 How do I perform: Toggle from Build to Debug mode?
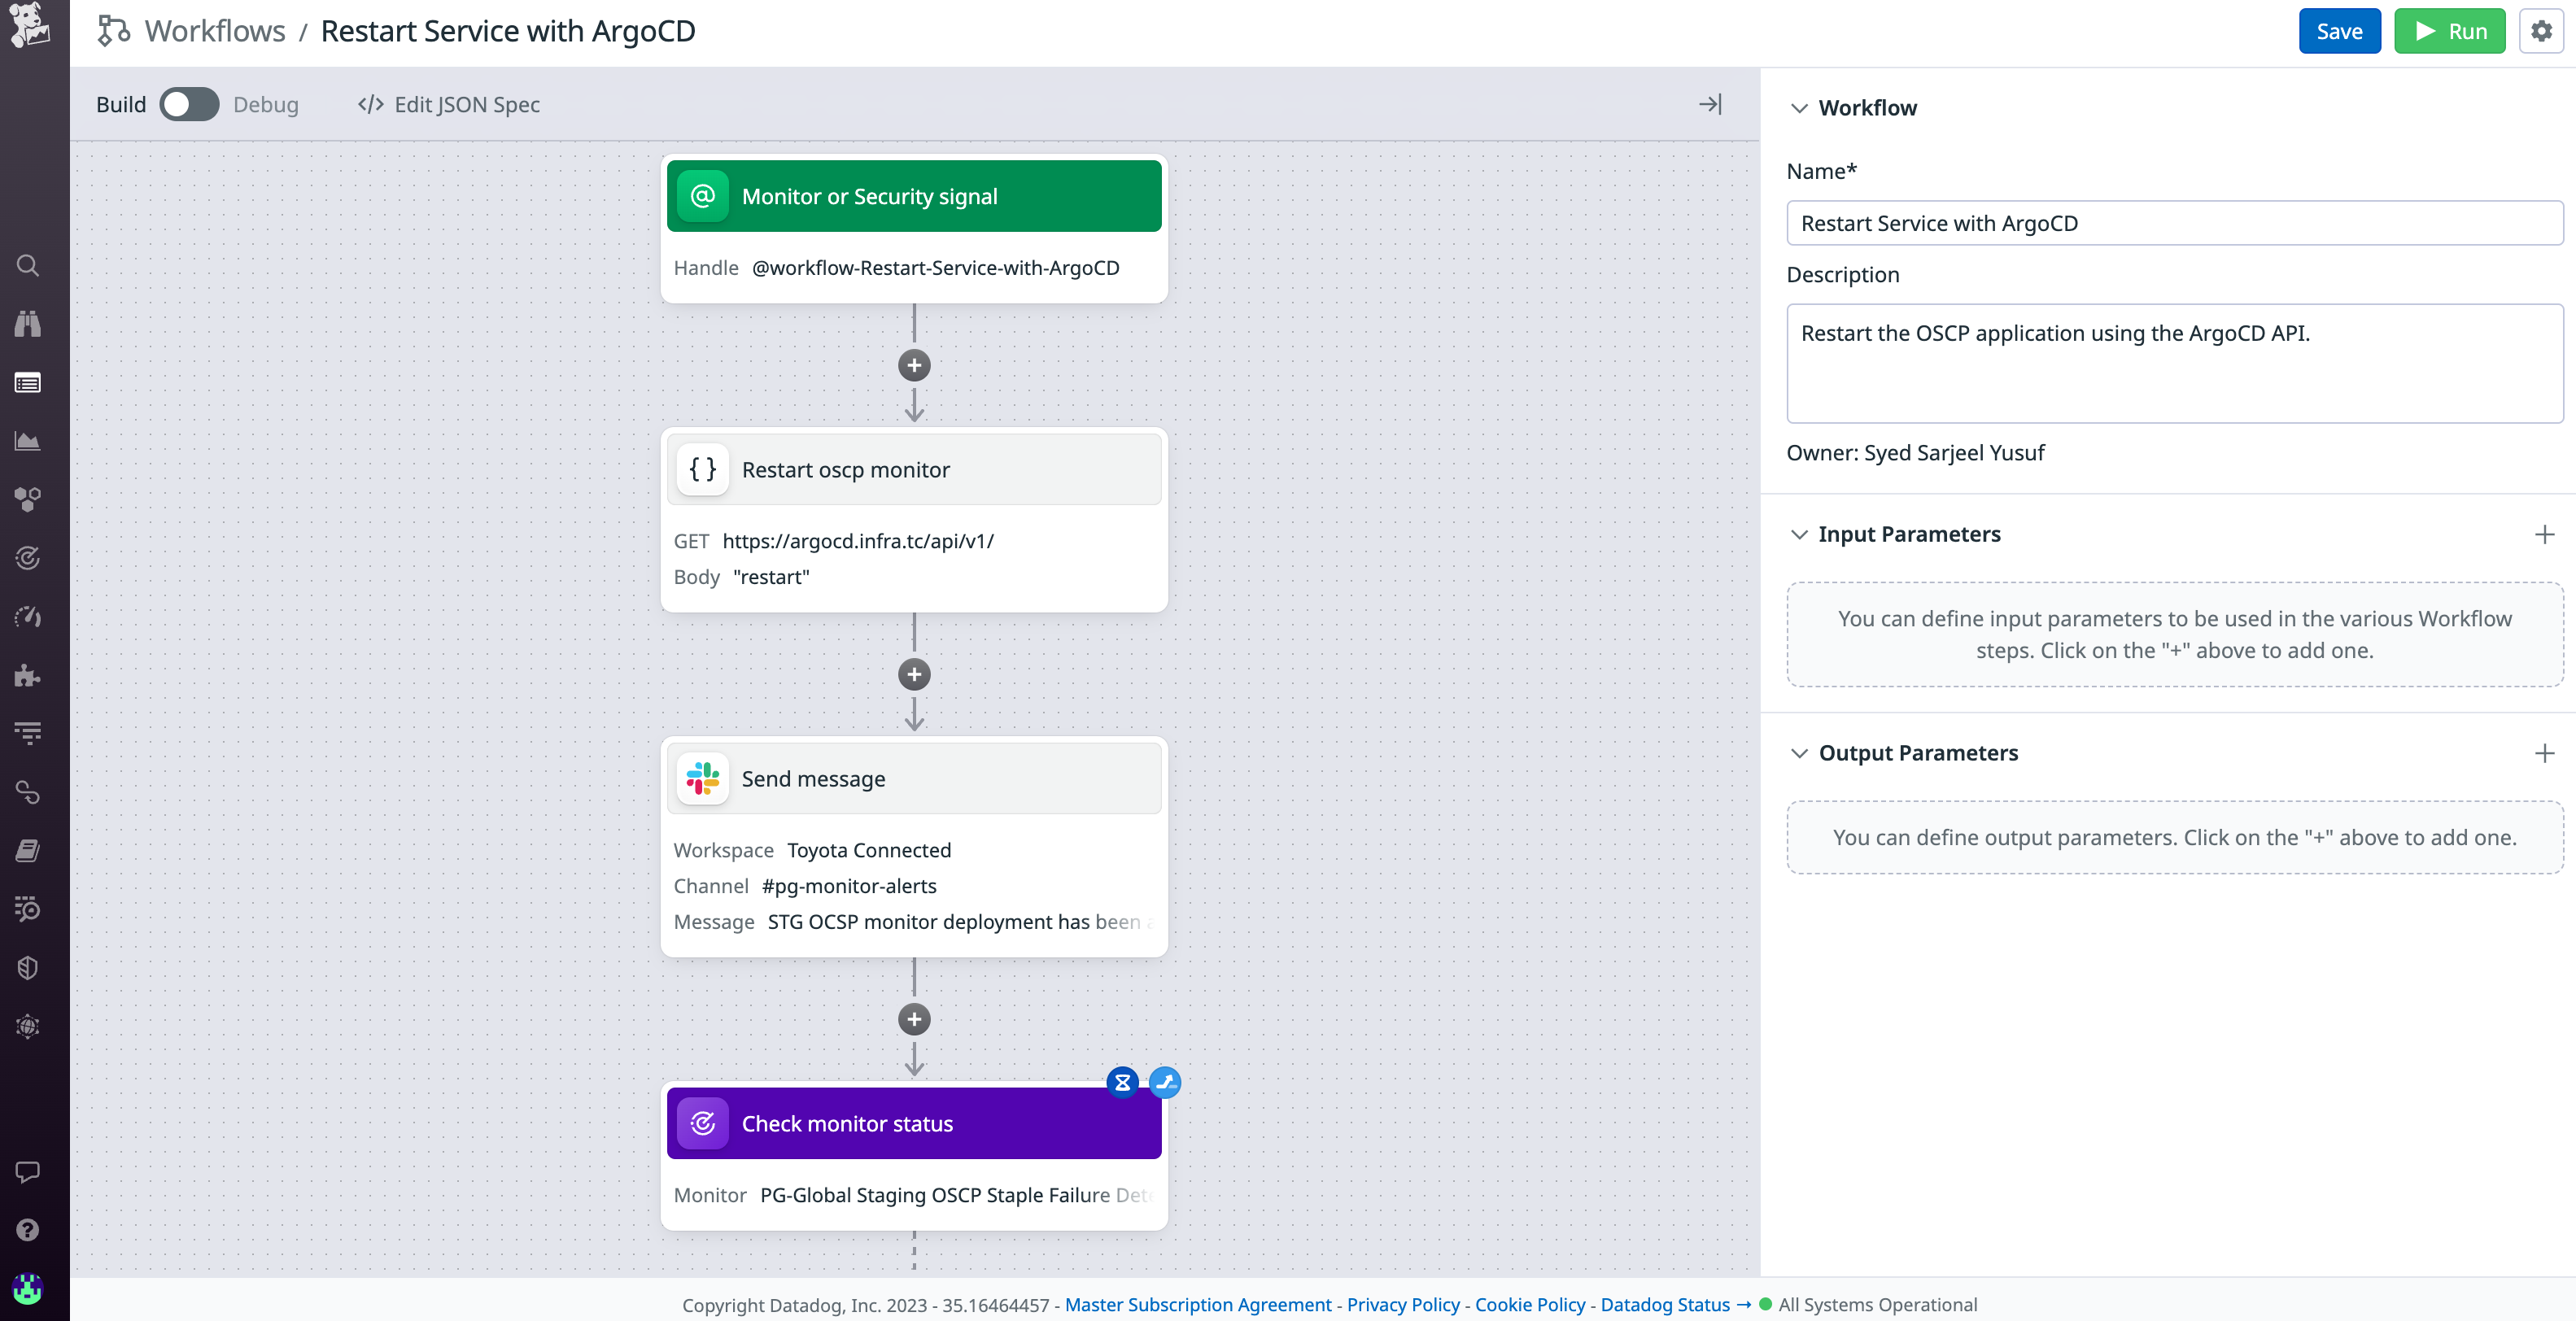(189, 104)
